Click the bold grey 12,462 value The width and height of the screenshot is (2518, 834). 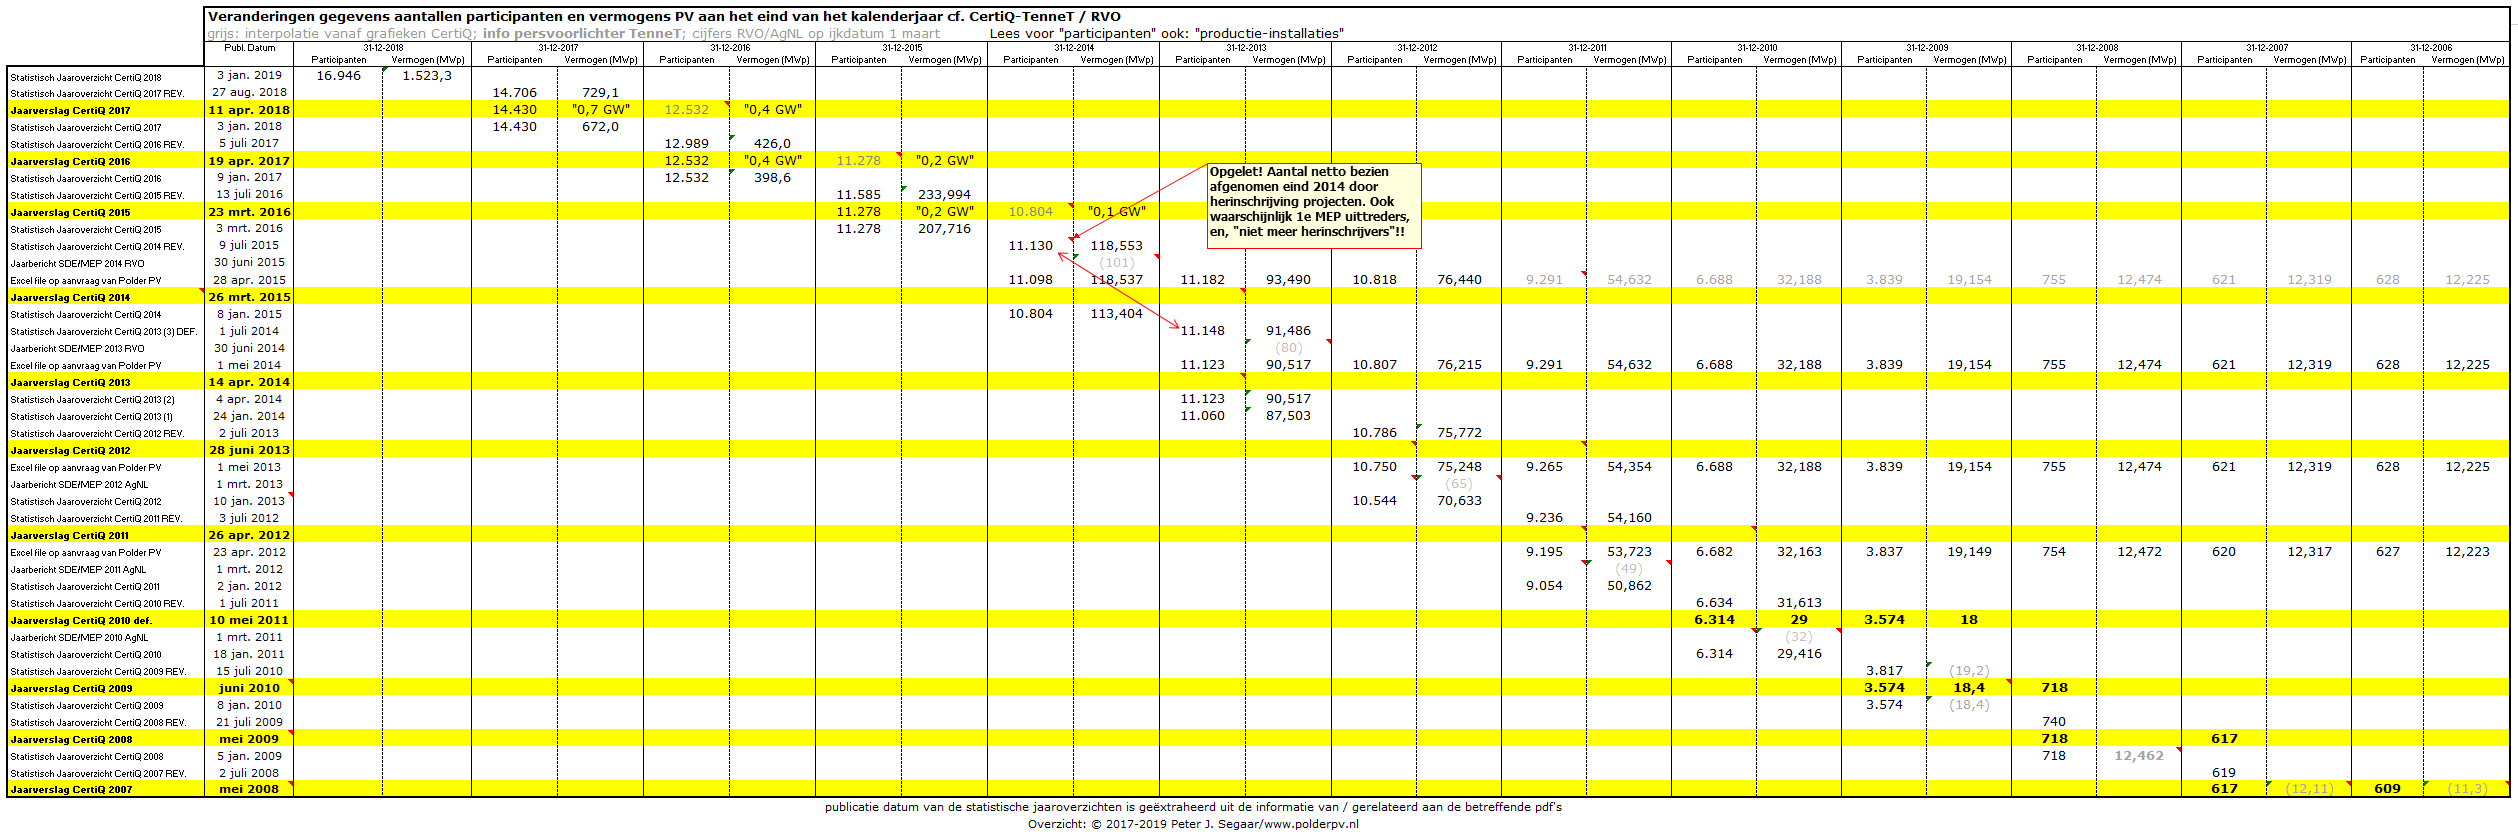[2139, 756]
